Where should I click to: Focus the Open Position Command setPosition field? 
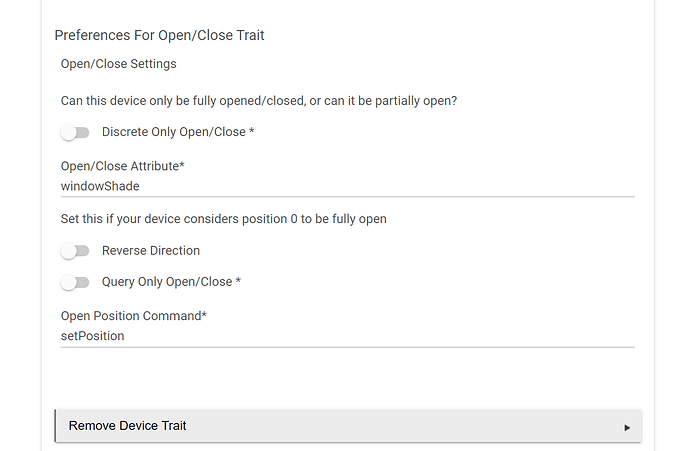pos(348,336)
